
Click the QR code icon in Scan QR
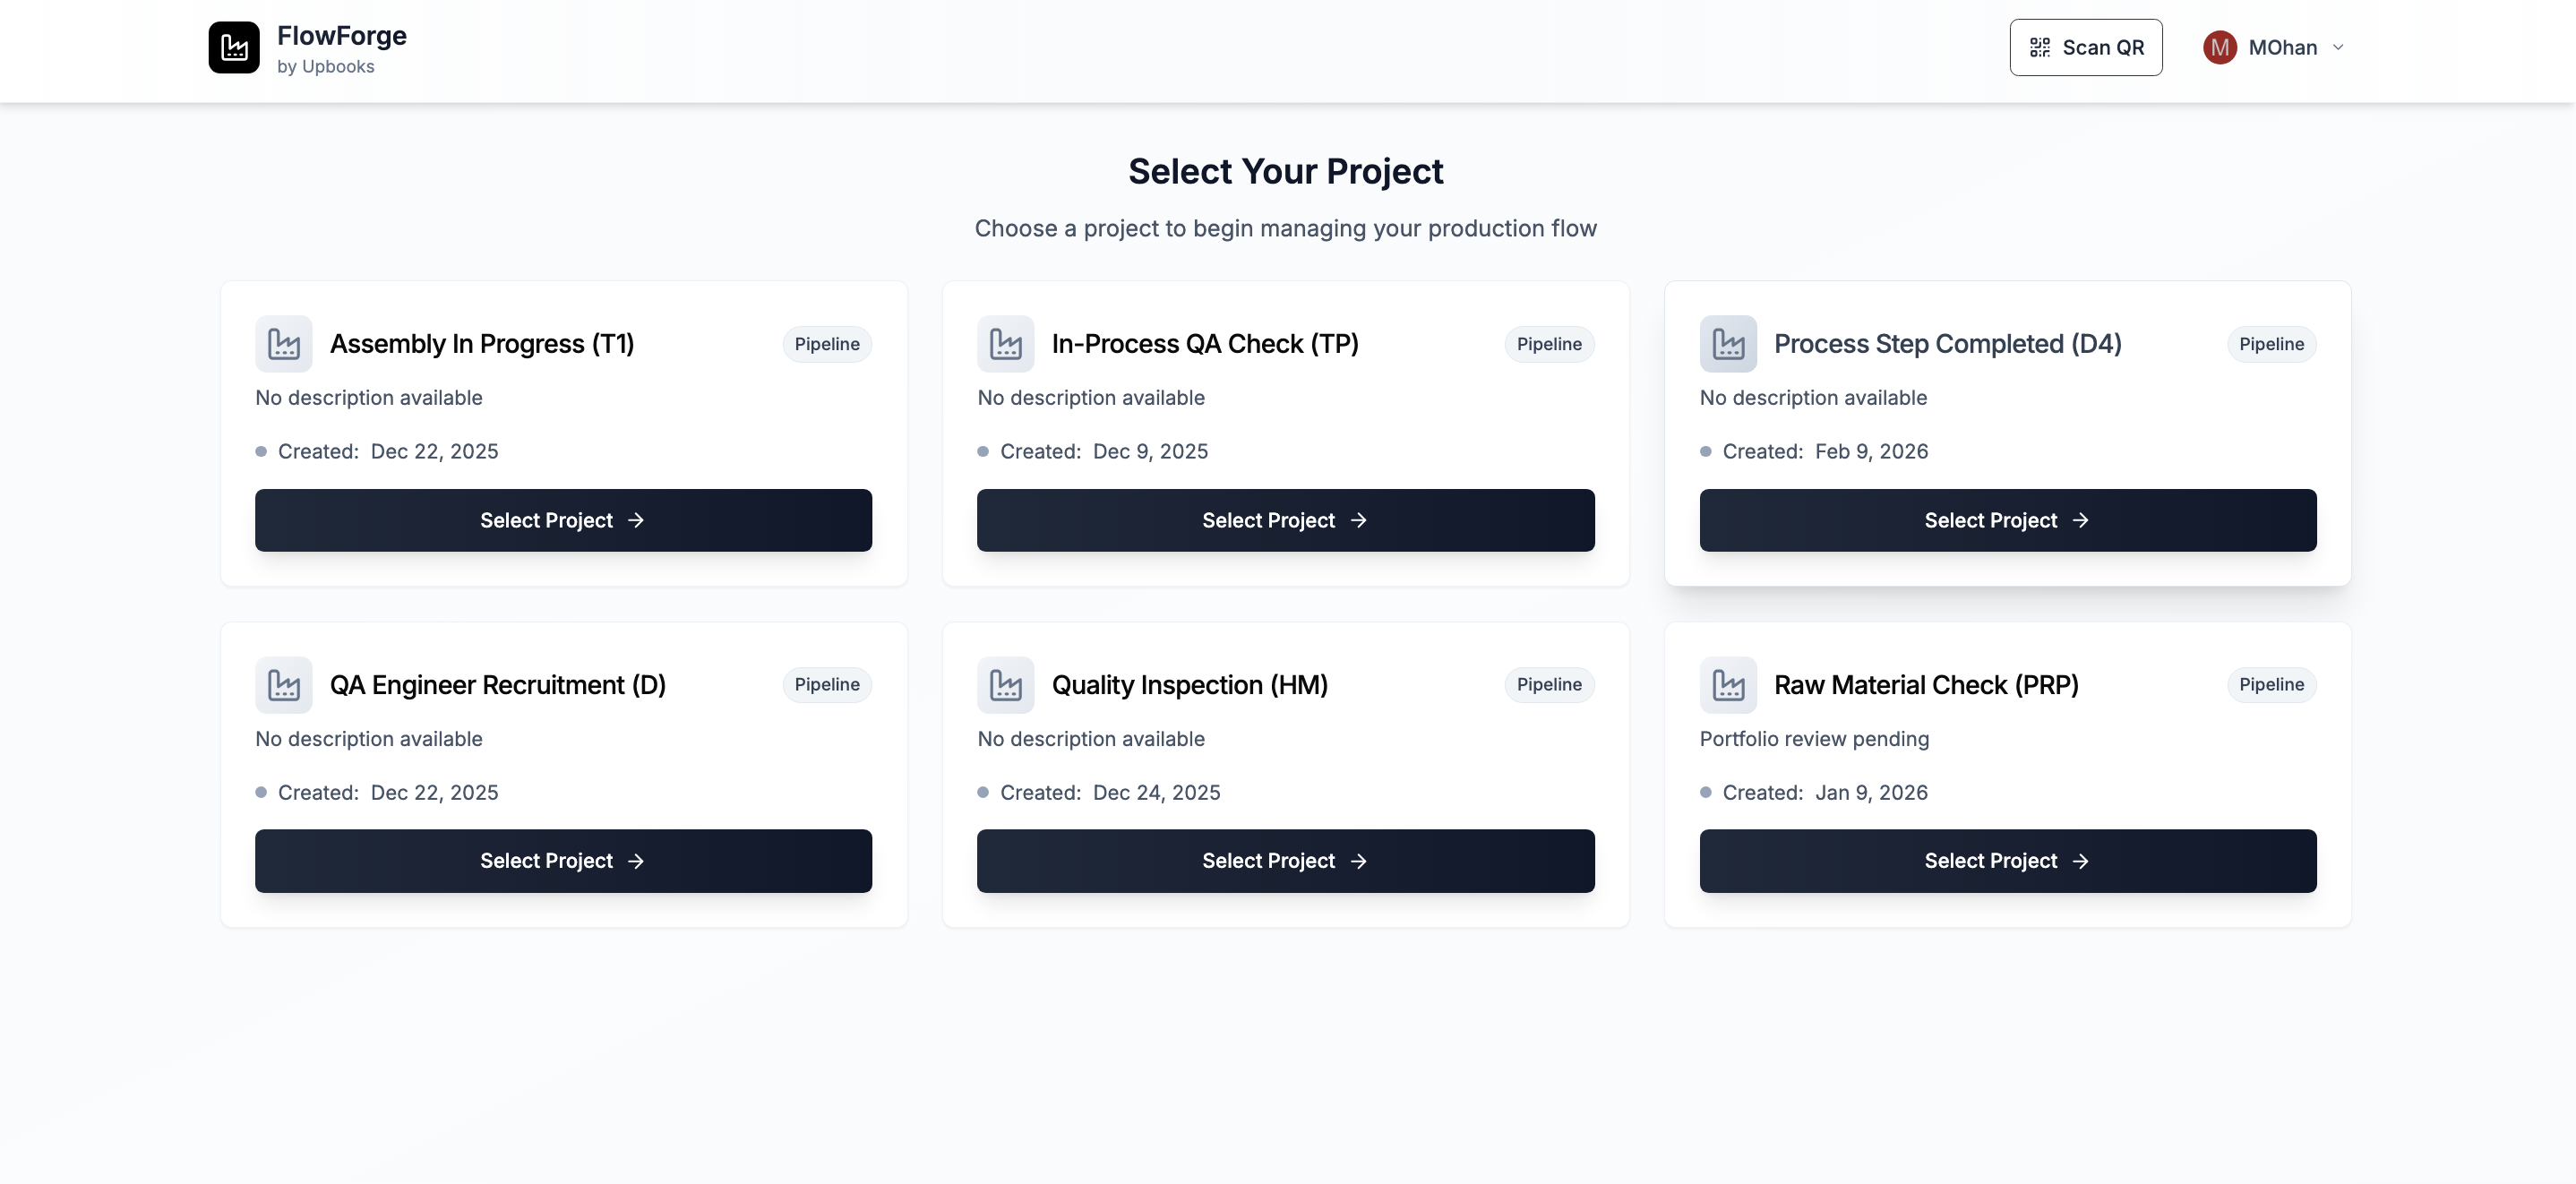[x=2041, y=46]
